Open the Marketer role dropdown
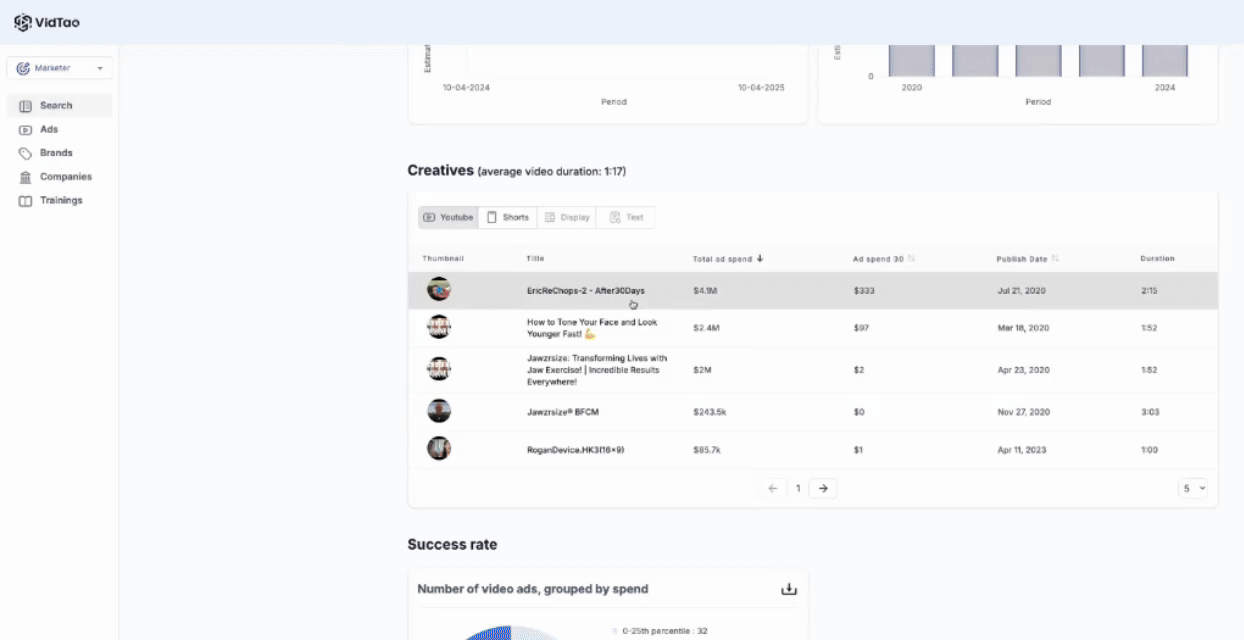The width and height of the screenshot is (1244, 640). [60, 68]
